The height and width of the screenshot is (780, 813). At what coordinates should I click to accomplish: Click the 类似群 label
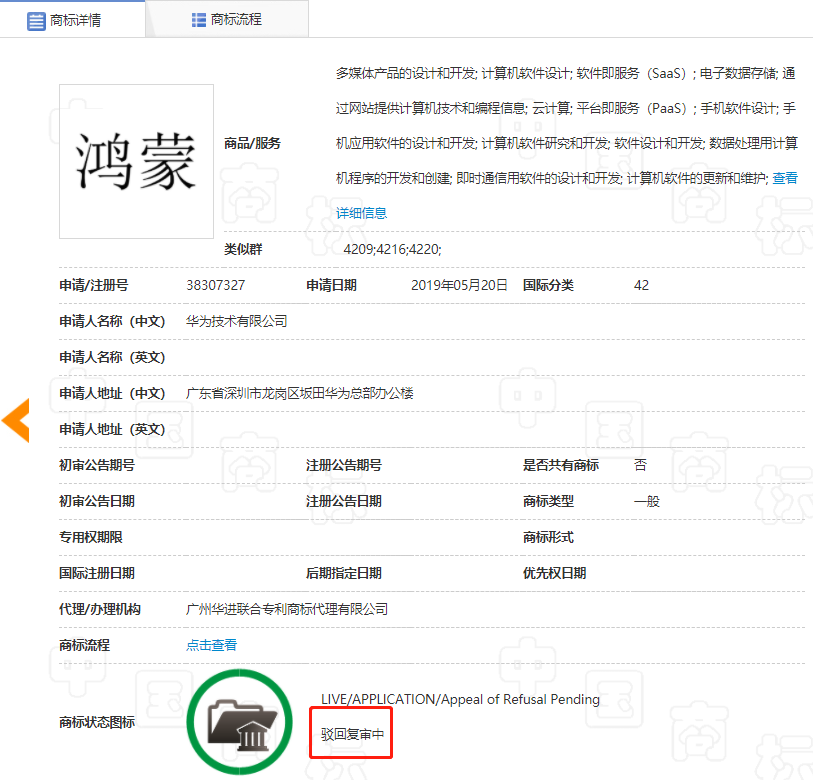[243, 249]
